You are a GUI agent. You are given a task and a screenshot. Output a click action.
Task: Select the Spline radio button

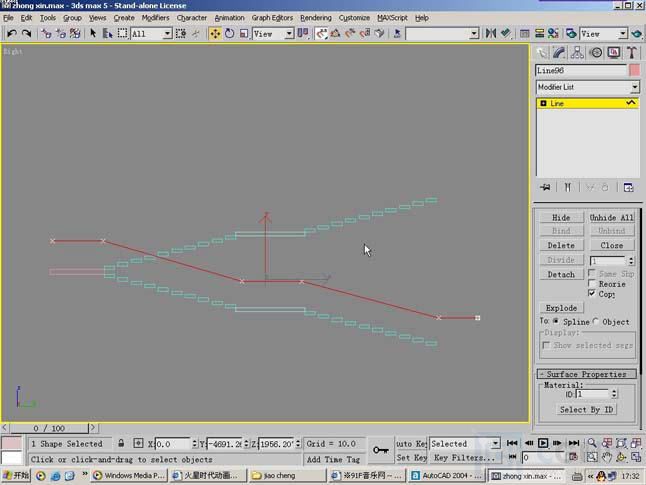pos(556,321)
